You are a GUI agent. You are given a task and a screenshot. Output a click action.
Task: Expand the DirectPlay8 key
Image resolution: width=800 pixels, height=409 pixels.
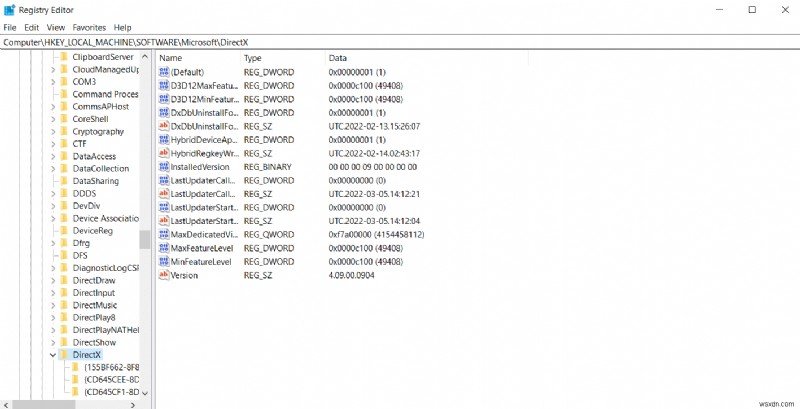(x=53, y=318)
